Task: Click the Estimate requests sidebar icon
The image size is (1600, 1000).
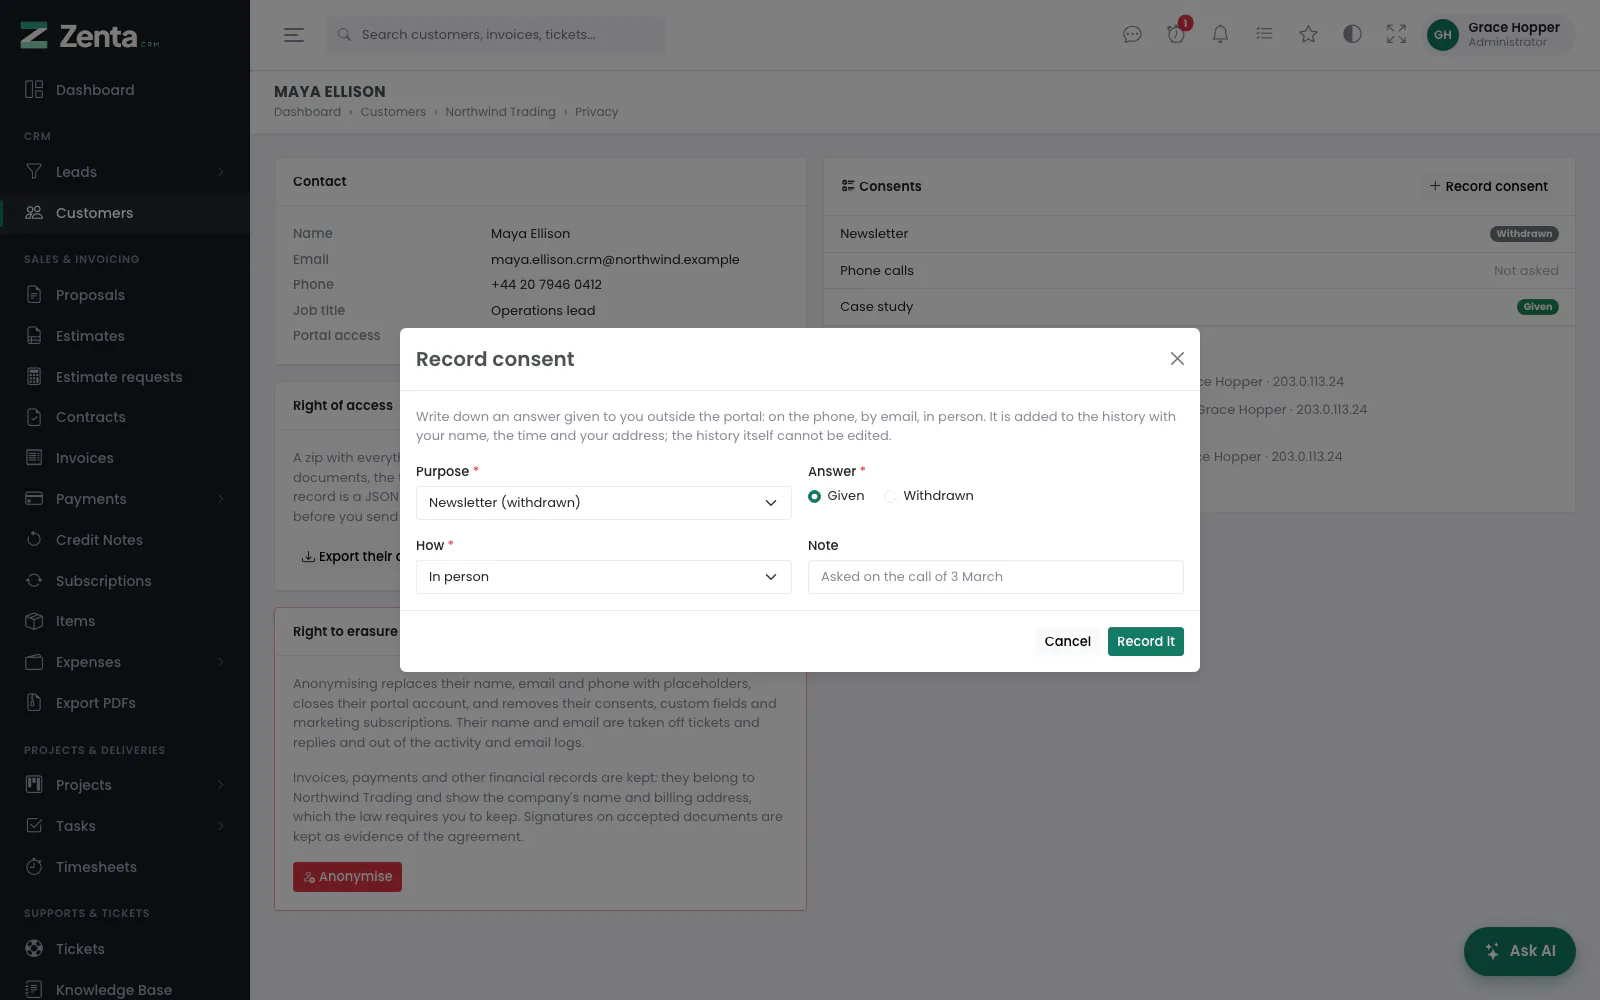Action: [x=34, y=377]
